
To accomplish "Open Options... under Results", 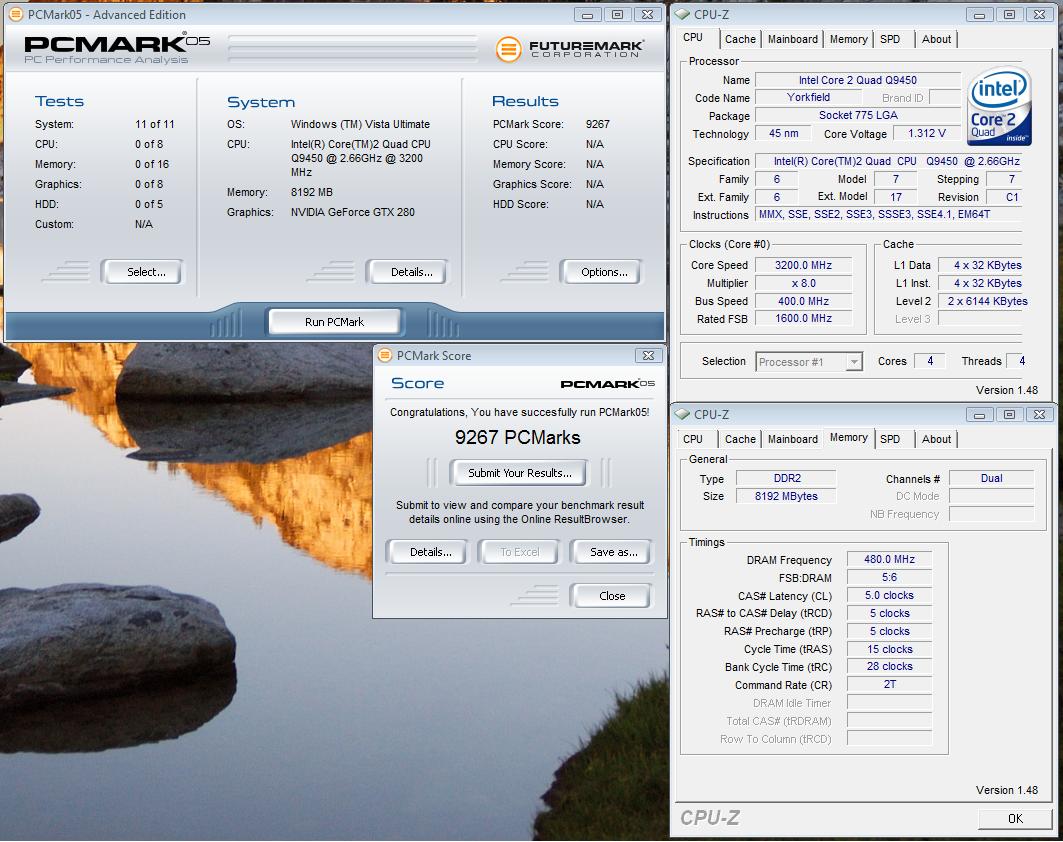I will click(601, 272).
